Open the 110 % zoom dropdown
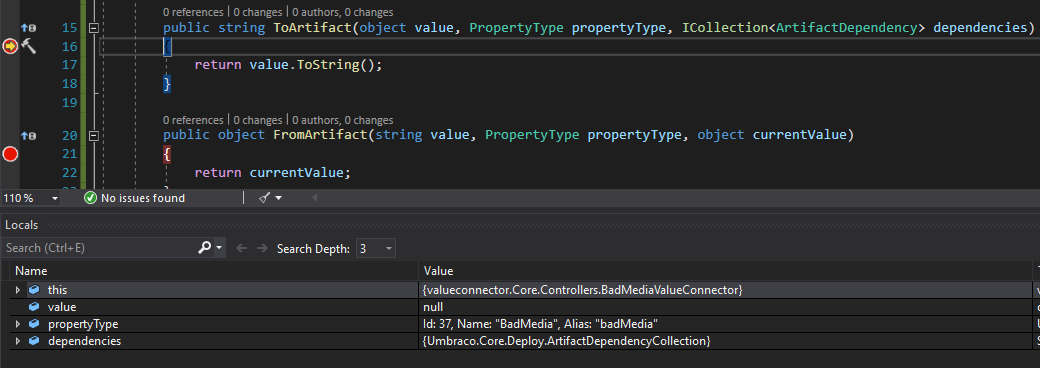The image size is (1040, 368). [54, 198]
